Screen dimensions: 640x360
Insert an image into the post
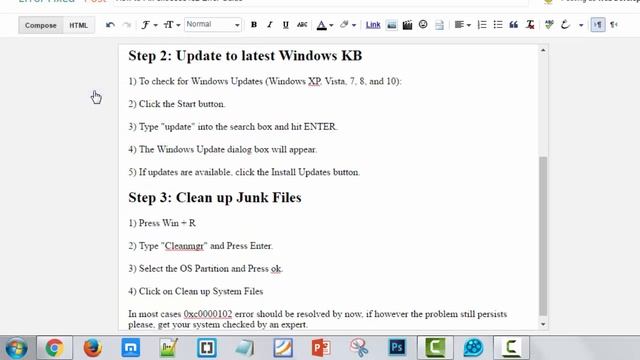(x=391, y=25)
